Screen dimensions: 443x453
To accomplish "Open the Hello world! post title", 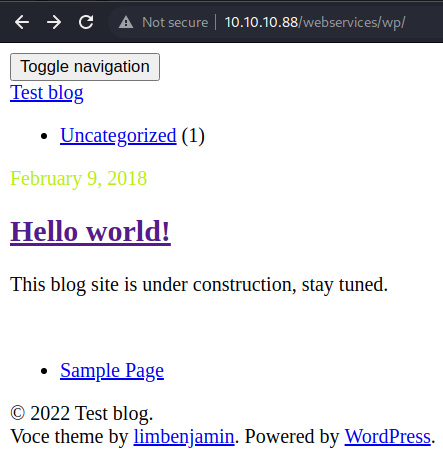I will pyautogui.click(x=90, y=231).
